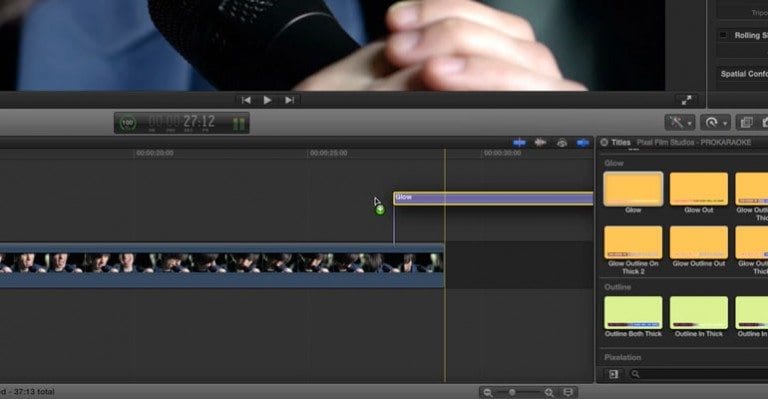Image resolution: width=768 pixels, height=399 pixels.
Task: Click the timecode display 27:12
Action: pyautogui.click(x=181, y=121)
